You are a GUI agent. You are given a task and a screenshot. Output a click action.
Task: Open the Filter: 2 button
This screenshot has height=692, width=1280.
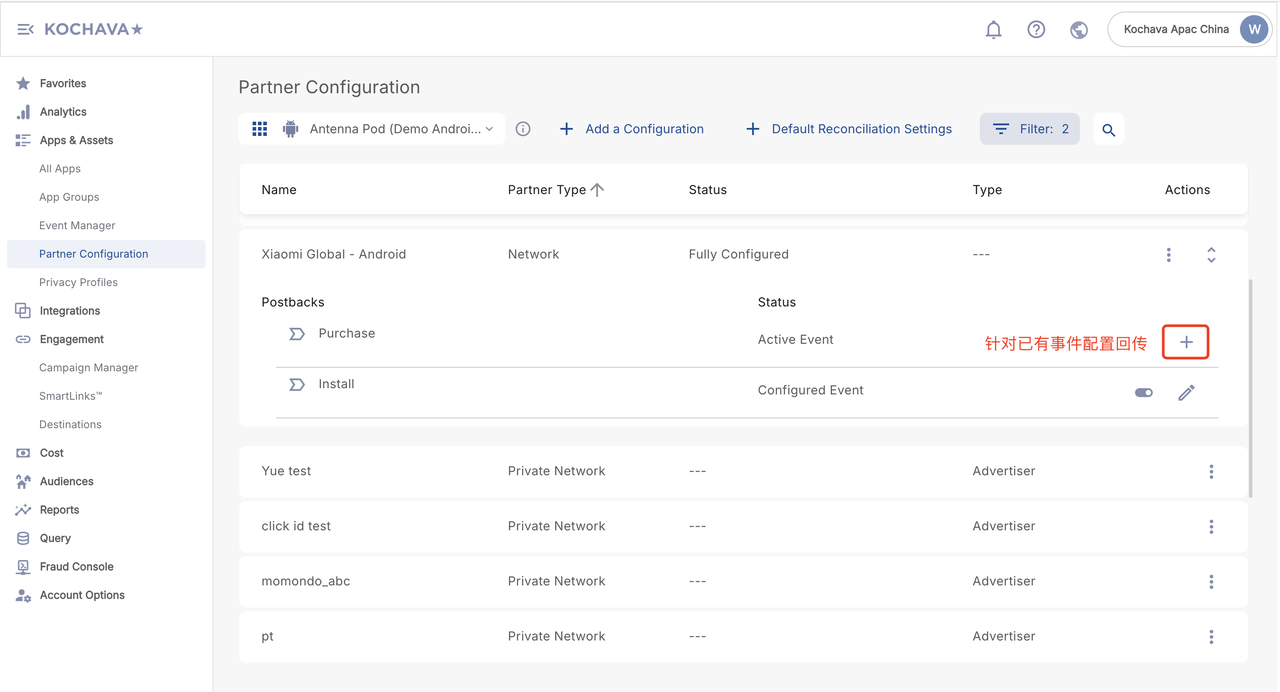tap(1029, 129)
